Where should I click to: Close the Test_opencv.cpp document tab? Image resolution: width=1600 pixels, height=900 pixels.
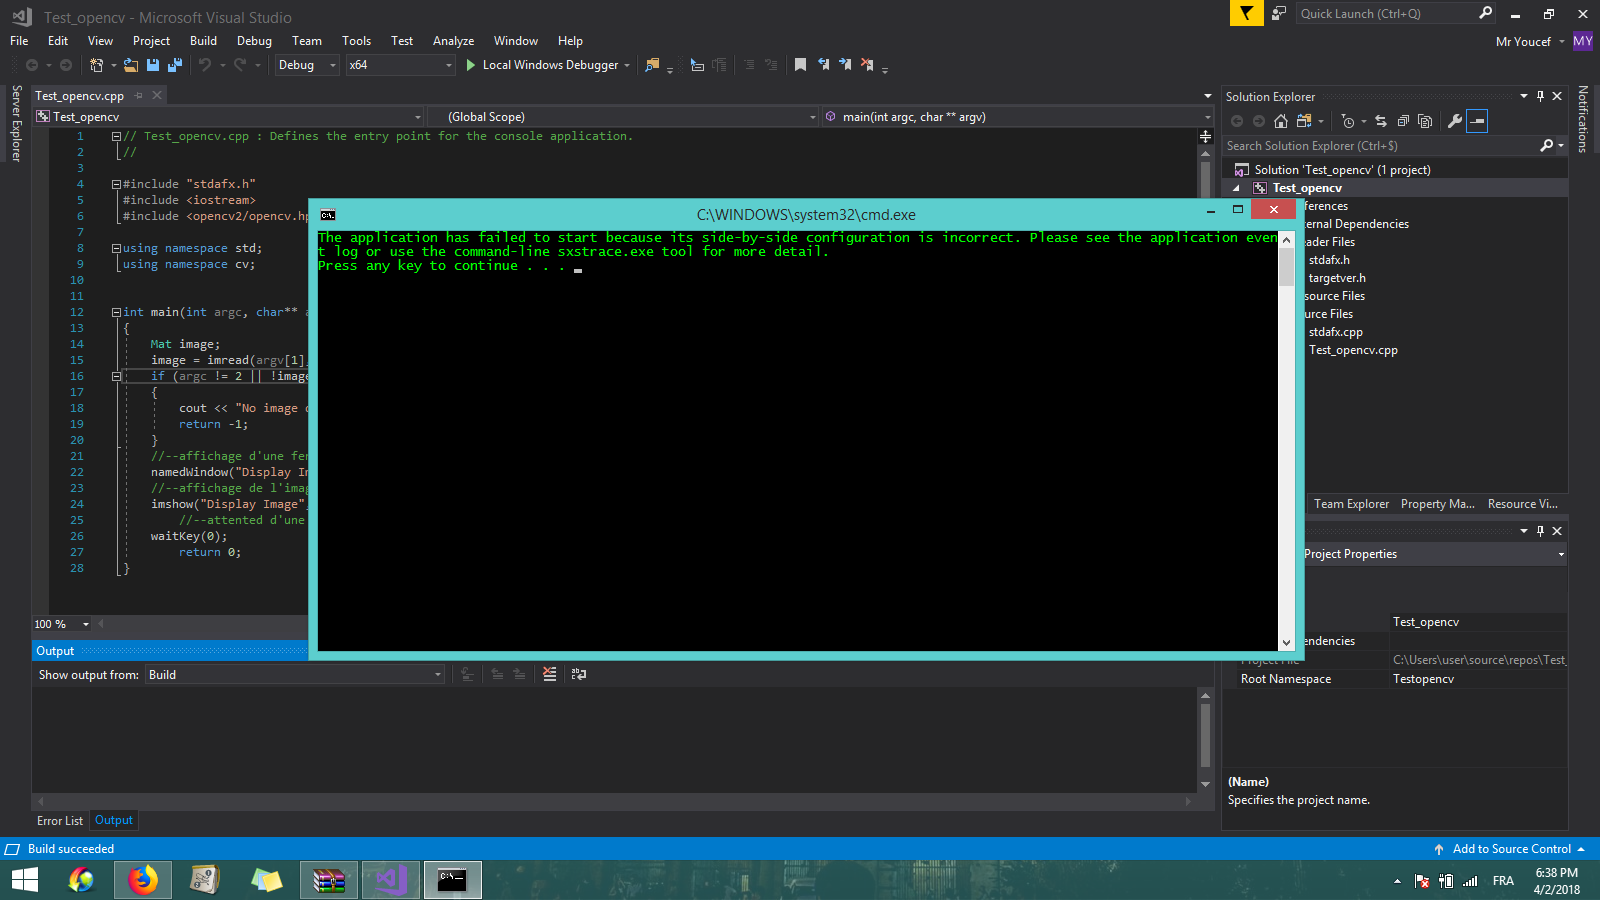[x=157, y=95]
